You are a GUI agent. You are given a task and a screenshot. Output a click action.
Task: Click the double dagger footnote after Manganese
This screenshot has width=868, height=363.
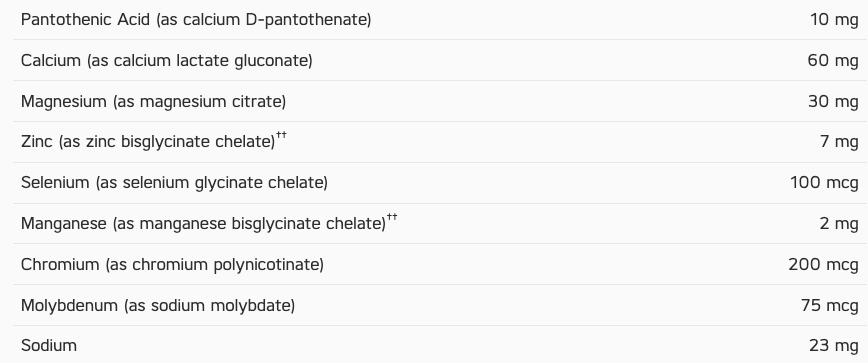coord(392,217)
